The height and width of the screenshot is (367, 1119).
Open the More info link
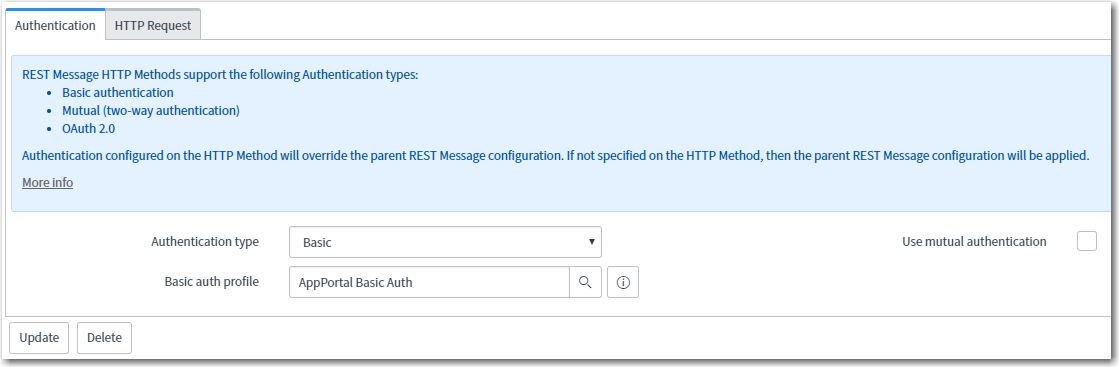(x=47, y=183)
